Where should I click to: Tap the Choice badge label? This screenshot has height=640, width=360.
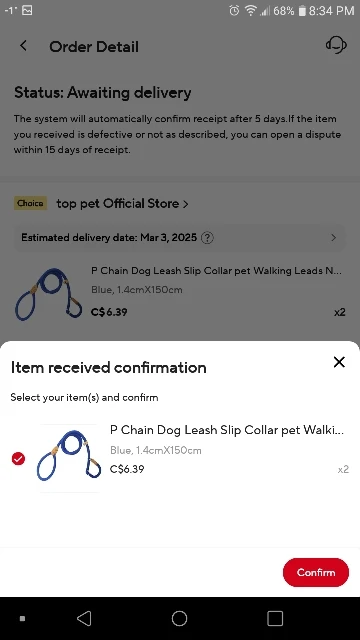[x=30, y=203]
